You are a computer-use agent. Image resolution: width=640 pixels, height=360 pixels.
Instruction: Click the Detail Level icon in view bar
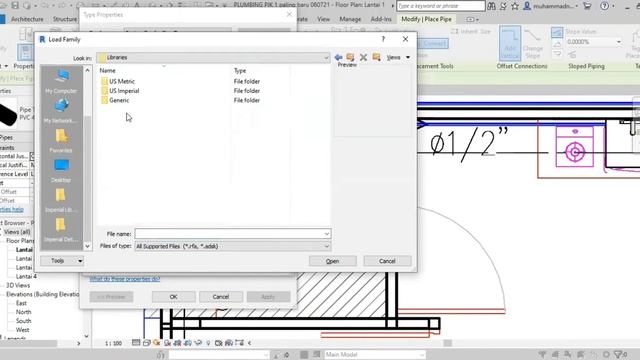136,343
